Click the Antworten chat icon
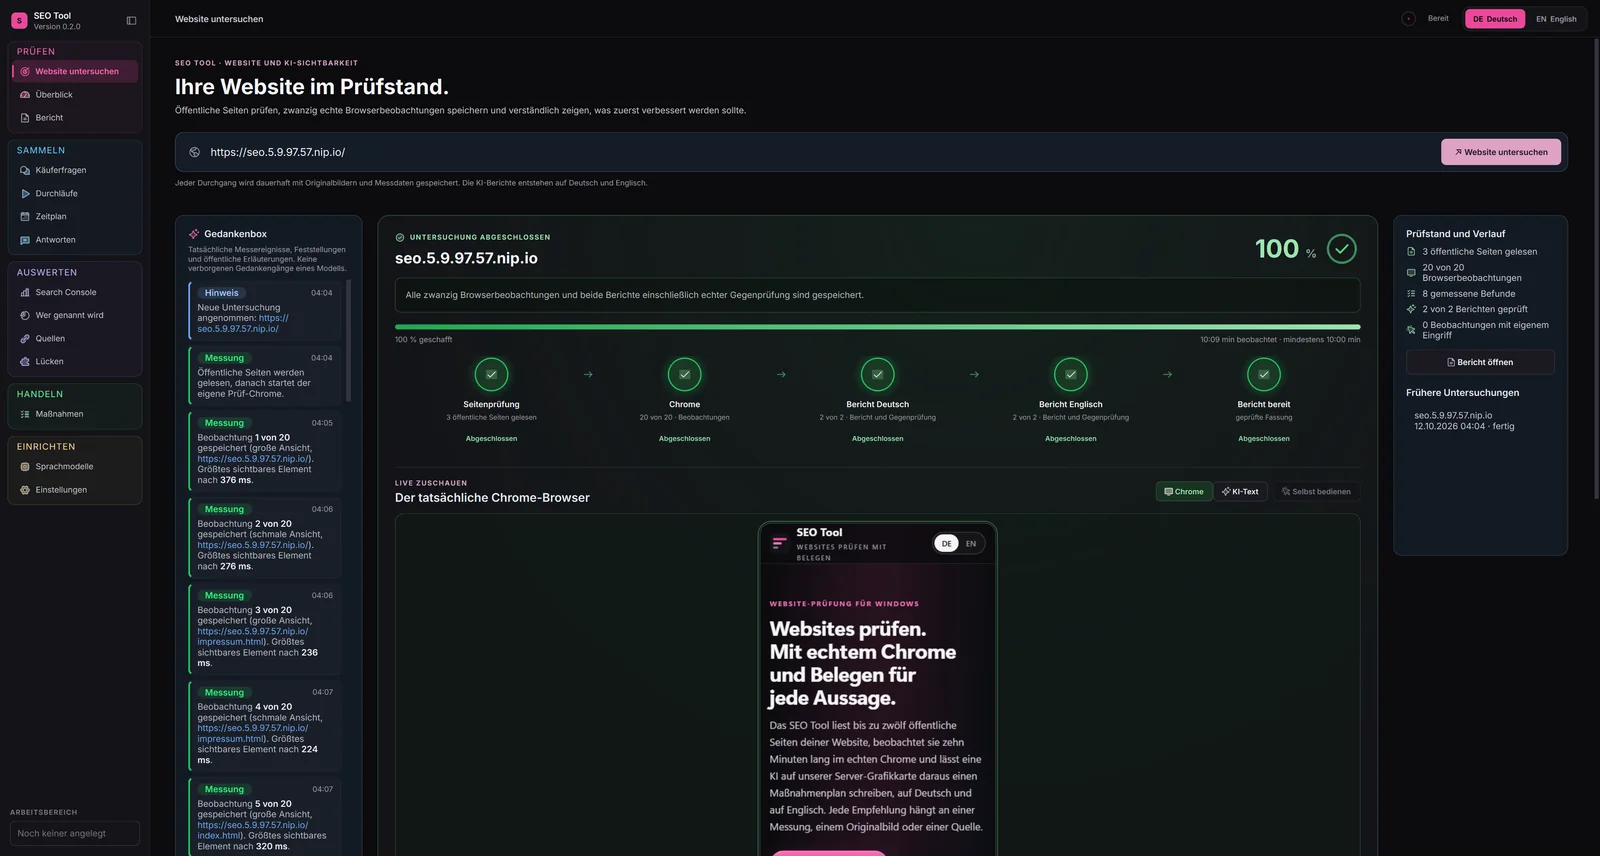The width and height of the screenshot is (1600, 856). (x=25, y=240)
